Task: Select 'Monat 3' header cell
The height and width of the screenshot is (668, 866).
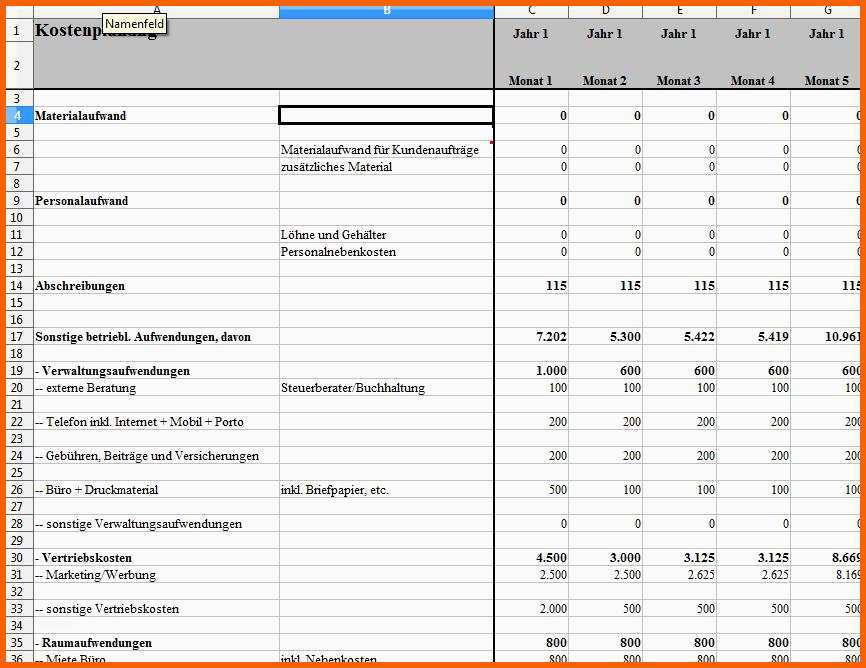Action: tap(679, 66)
